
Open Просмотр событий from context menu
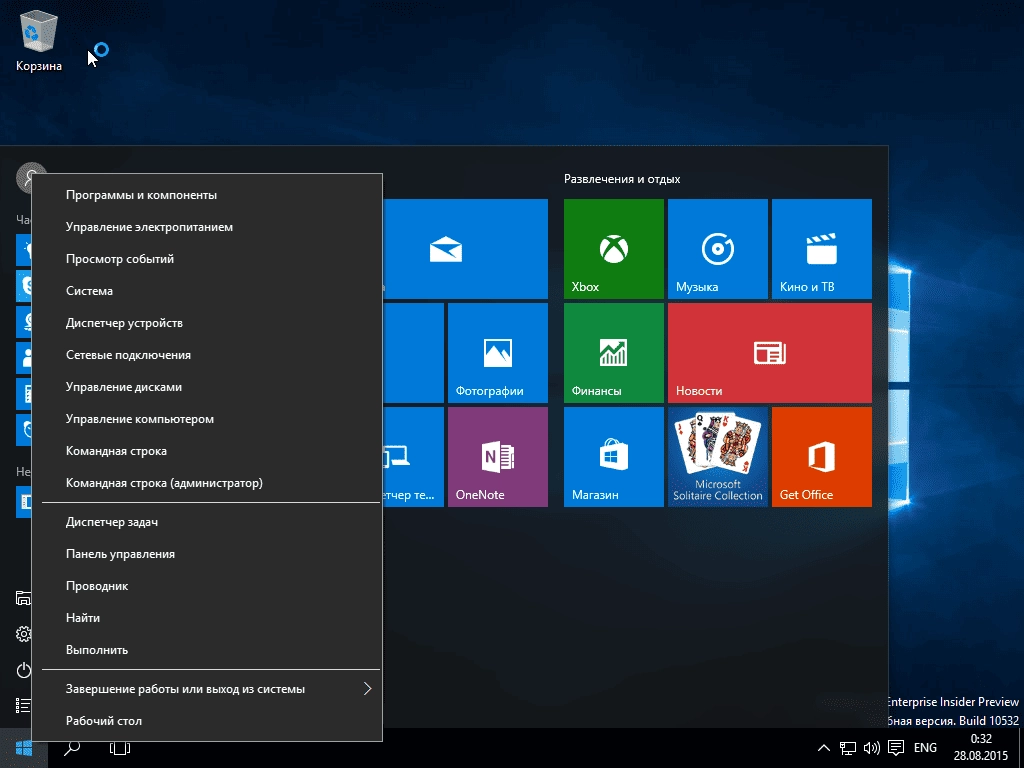206,259
